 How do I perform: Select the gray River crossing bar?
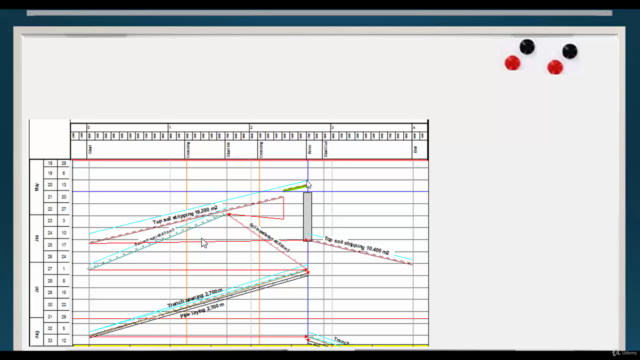click(307, 216)
